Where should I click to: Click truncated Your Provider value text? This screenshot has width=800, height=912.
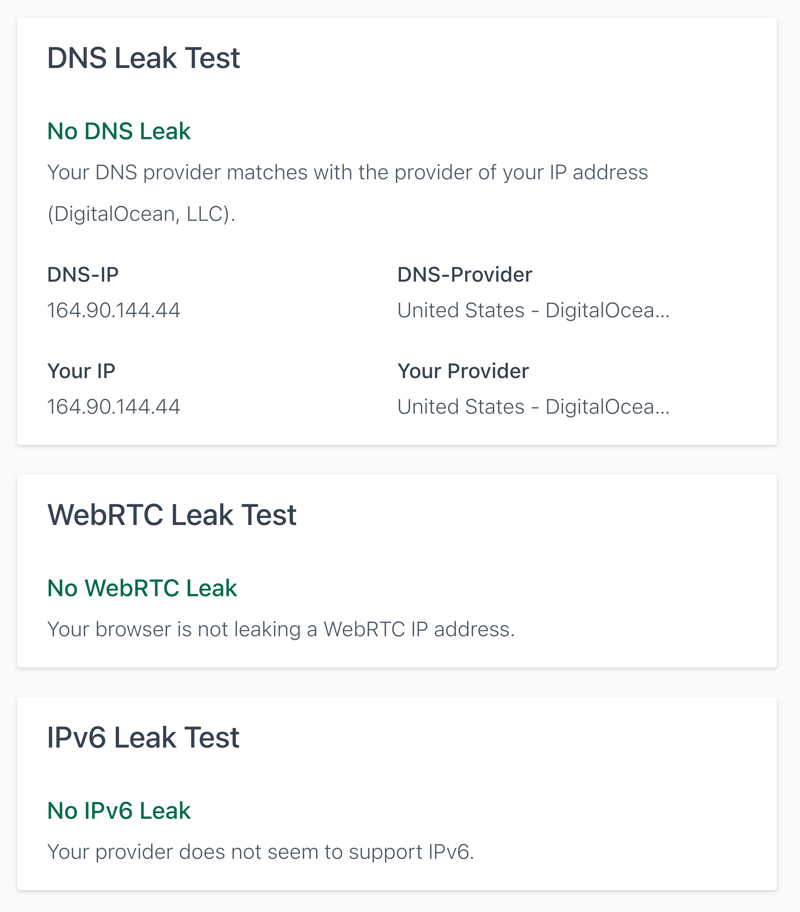pyautogui.click(x=534, y=407)
